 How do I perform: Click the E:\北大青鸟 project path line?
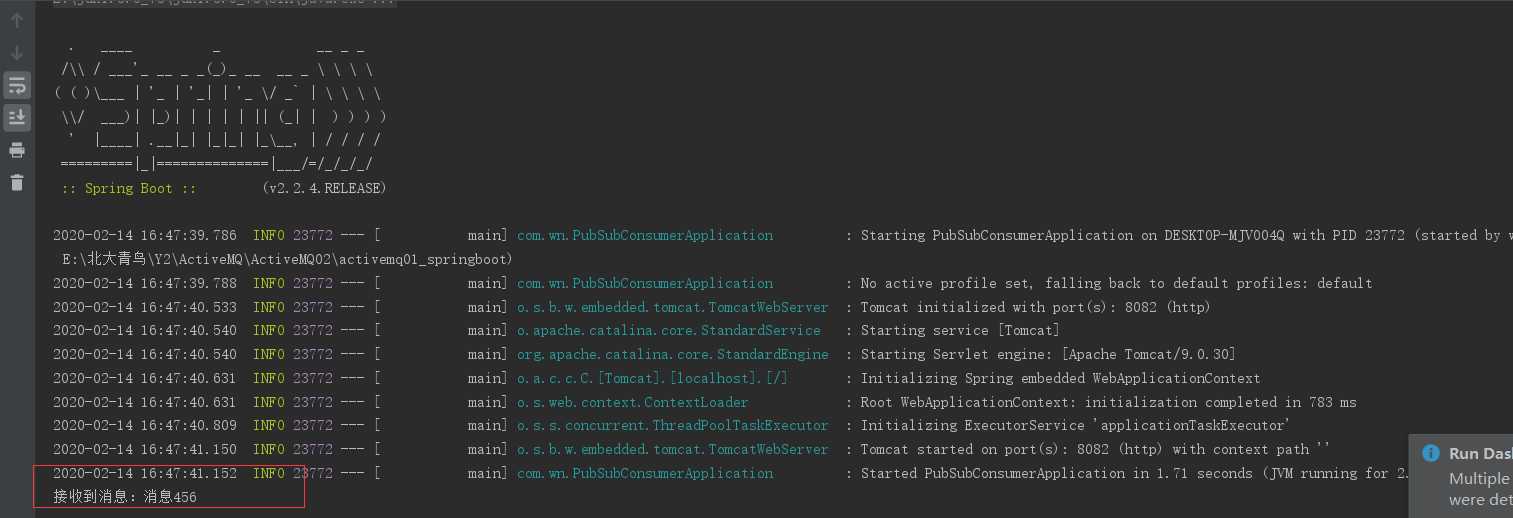pos(287,260)
